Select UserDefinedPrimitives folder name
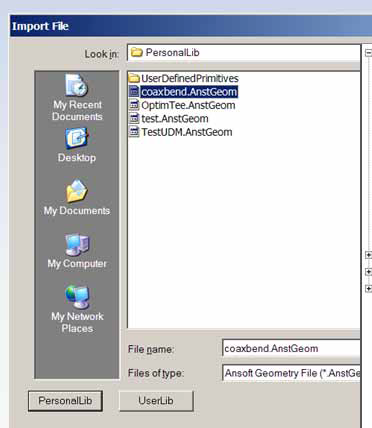The image size is (372, 428). pyautogui.click(x=190, y=78)
